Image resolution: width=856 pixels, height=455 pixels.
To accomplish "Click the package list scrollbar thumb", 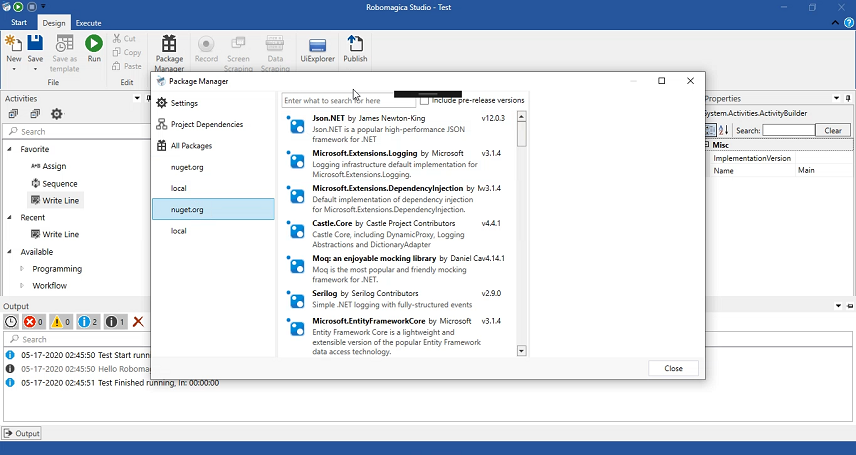I will tap(522, 134).
